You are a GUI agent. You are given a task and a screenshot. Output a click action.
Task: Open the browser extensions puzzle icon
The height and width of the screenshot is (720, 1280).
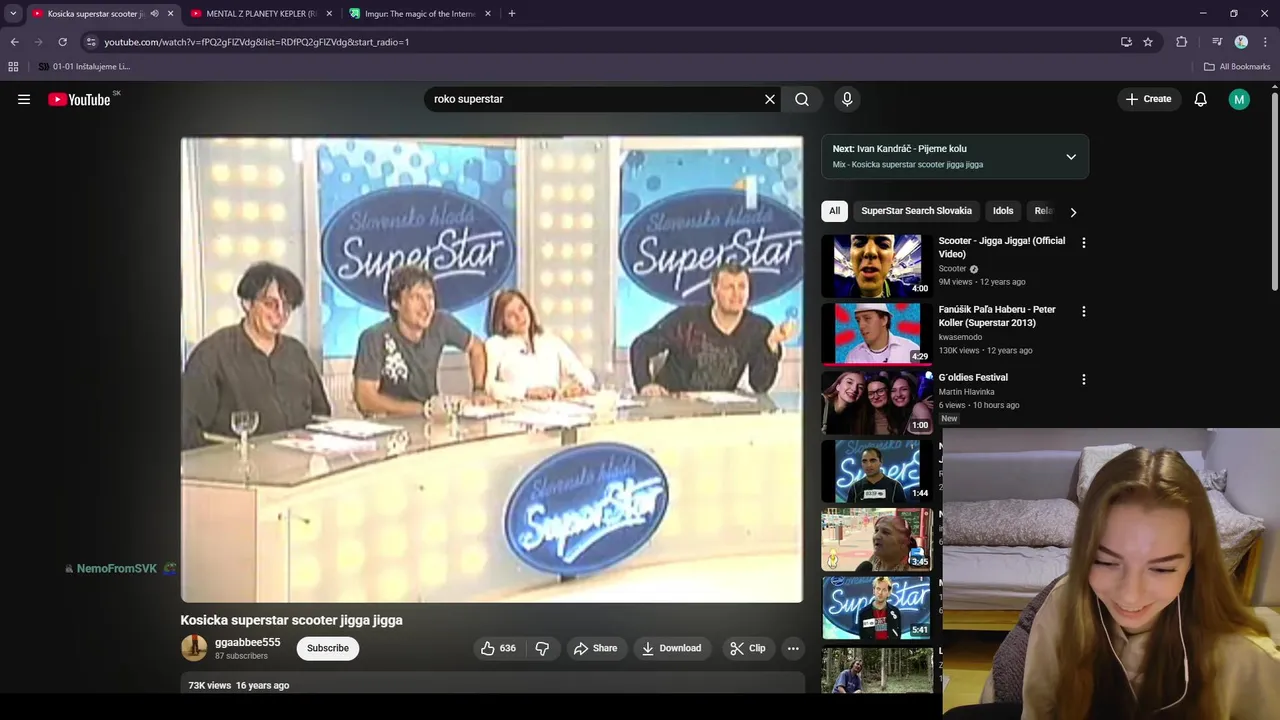(x=1182, y=42)
